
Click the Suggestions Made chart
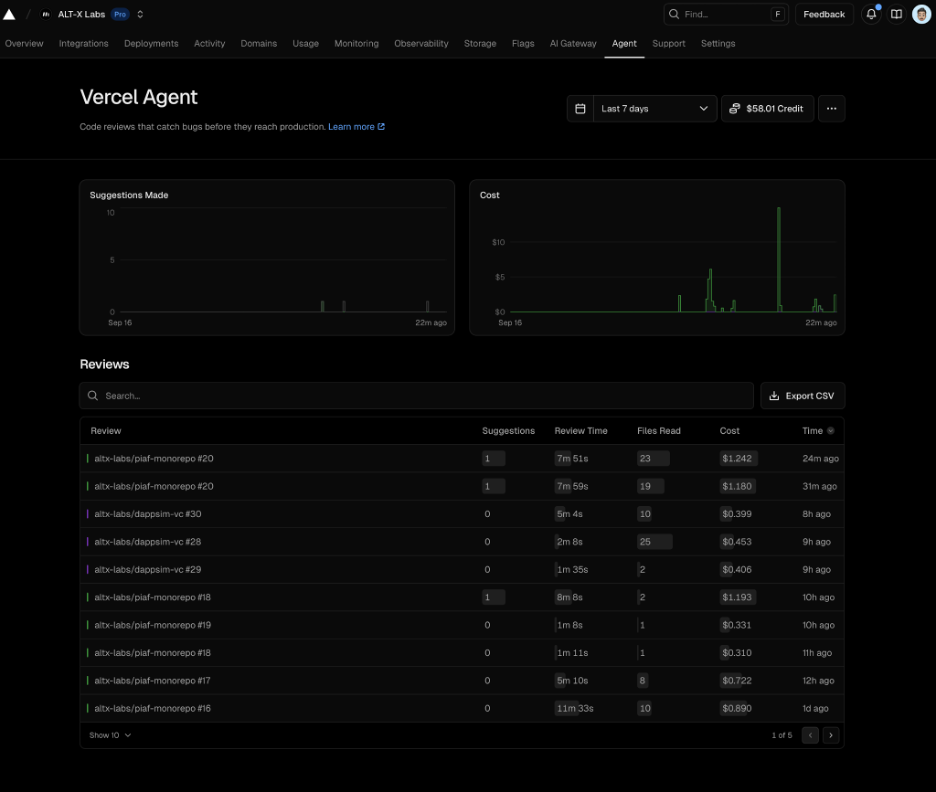[267, 257]
